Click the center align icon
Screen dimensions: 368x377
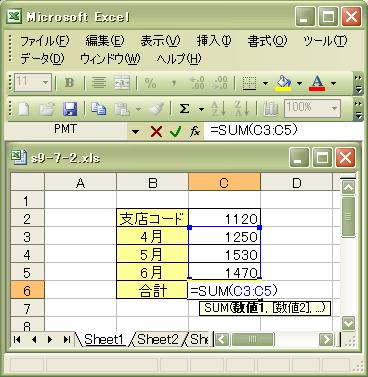[x=99, y=82]
